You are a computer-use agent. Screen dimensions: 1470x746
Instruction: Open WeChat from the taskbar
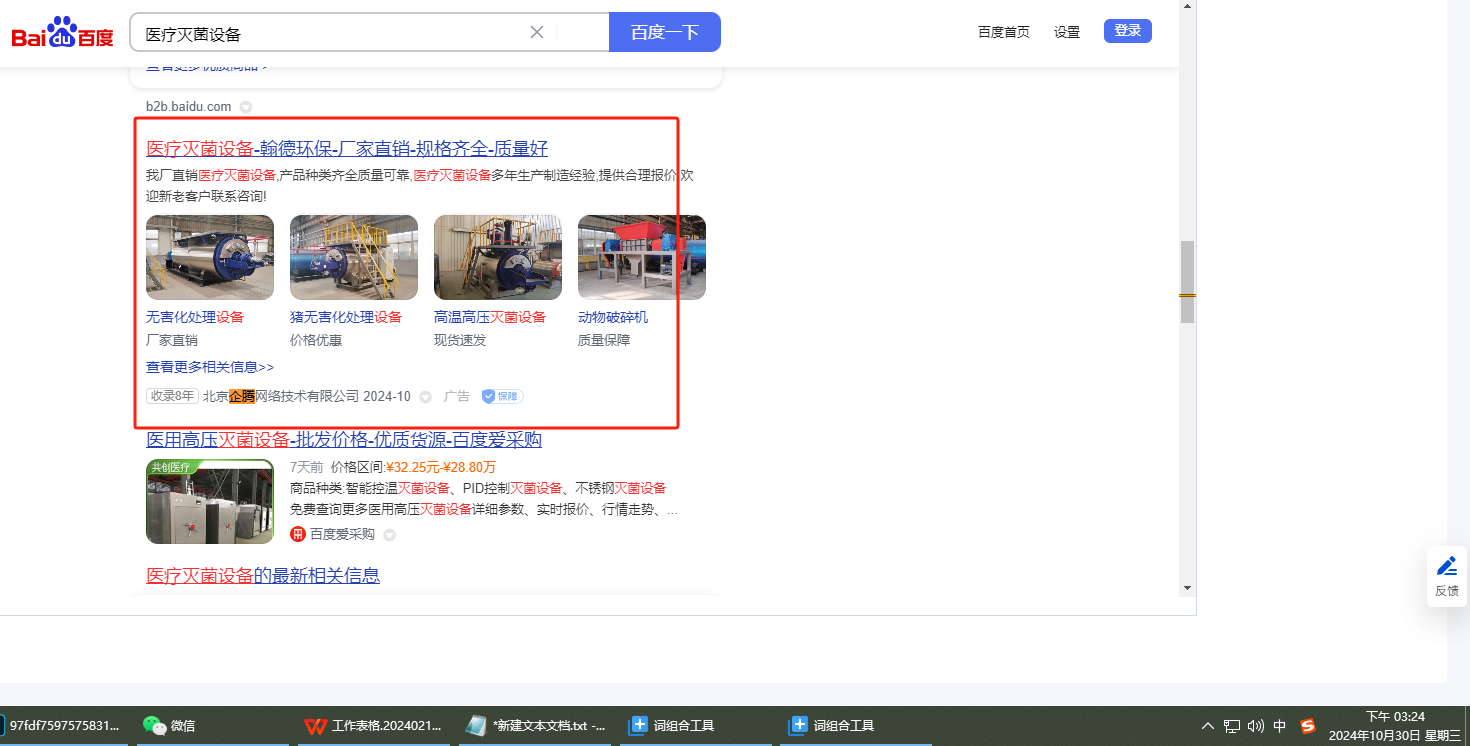pyautogui.click(x=168, y=725)
